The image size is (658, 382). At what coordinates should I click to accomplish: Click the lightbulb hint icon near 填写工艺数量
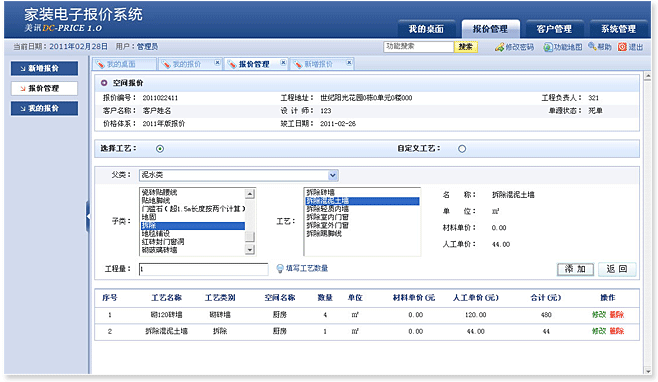pyautogui.click(x=280, y=269)
